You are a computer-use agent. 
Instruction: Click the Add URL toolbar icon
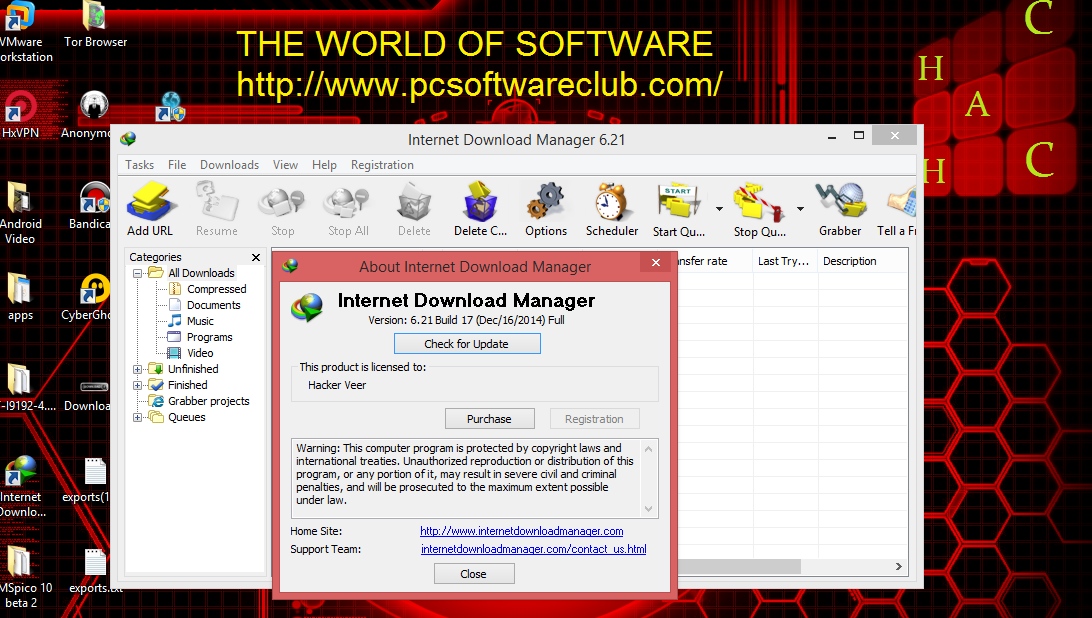coord(149,208)
